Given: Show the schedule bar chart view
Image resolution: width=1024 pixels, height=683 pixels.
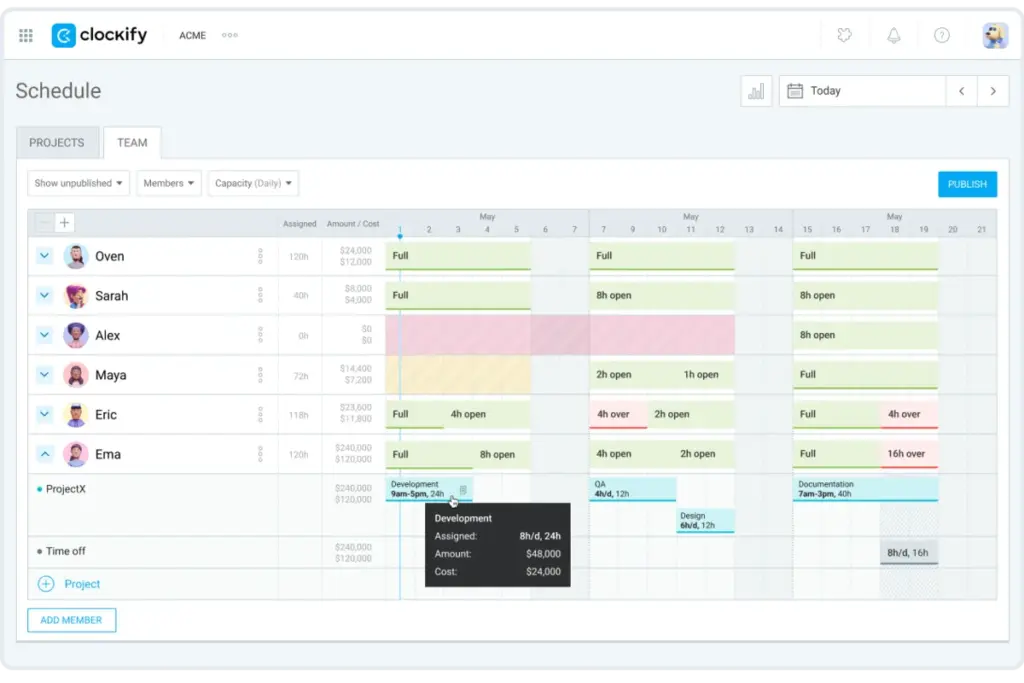Looking at the screenshot, I should 756,91.
